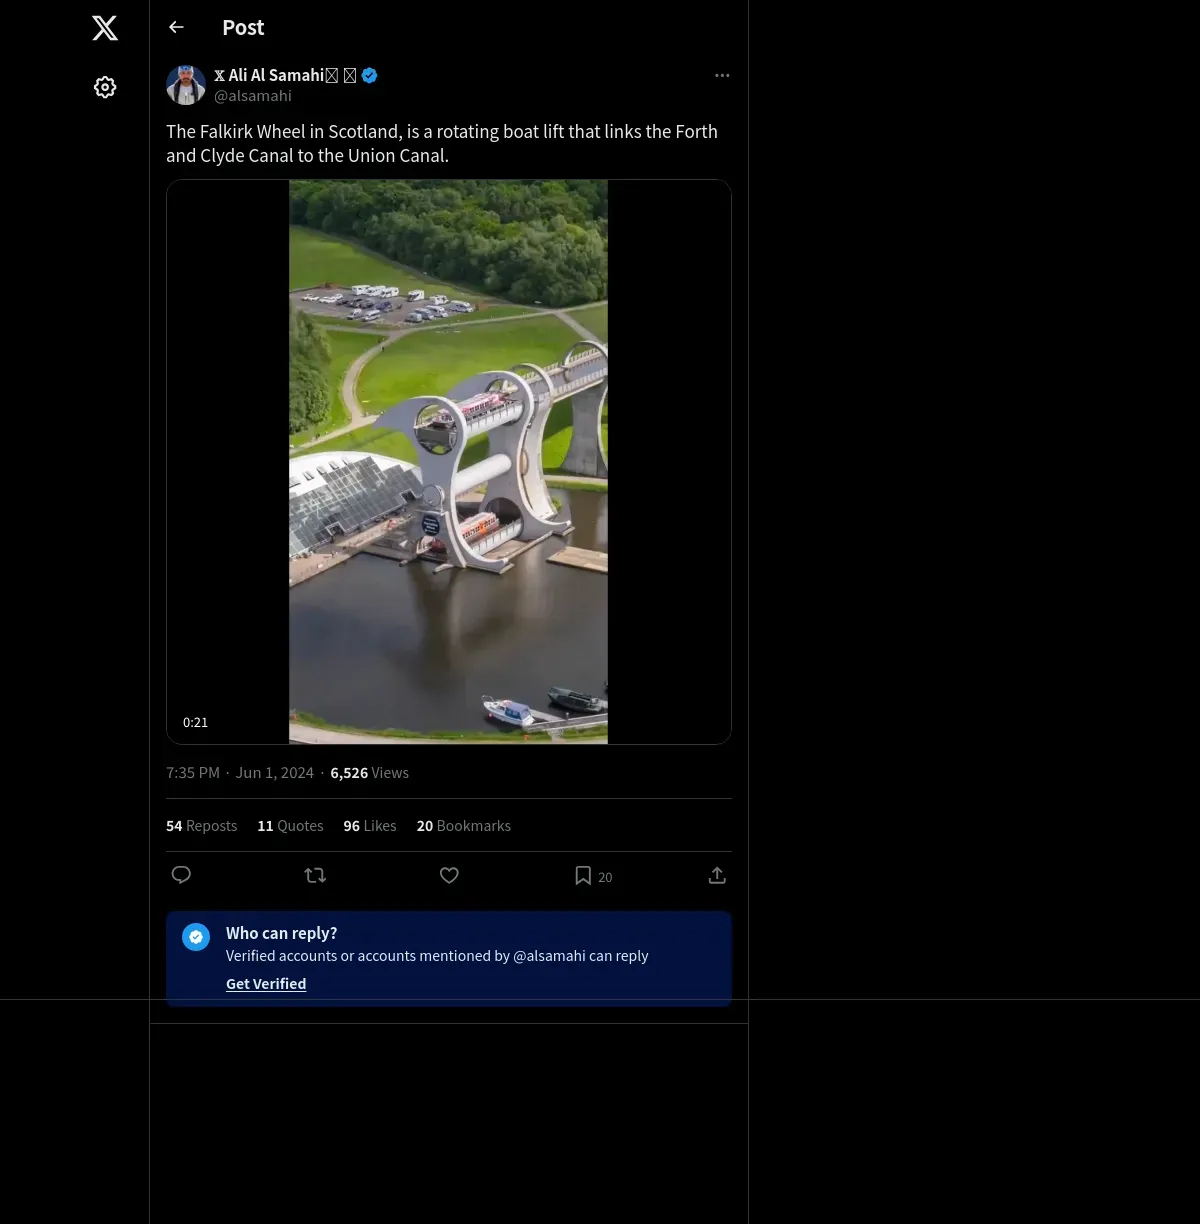Open the 96 Likes list
The image size is (1200, 1224).
point(369,826)
